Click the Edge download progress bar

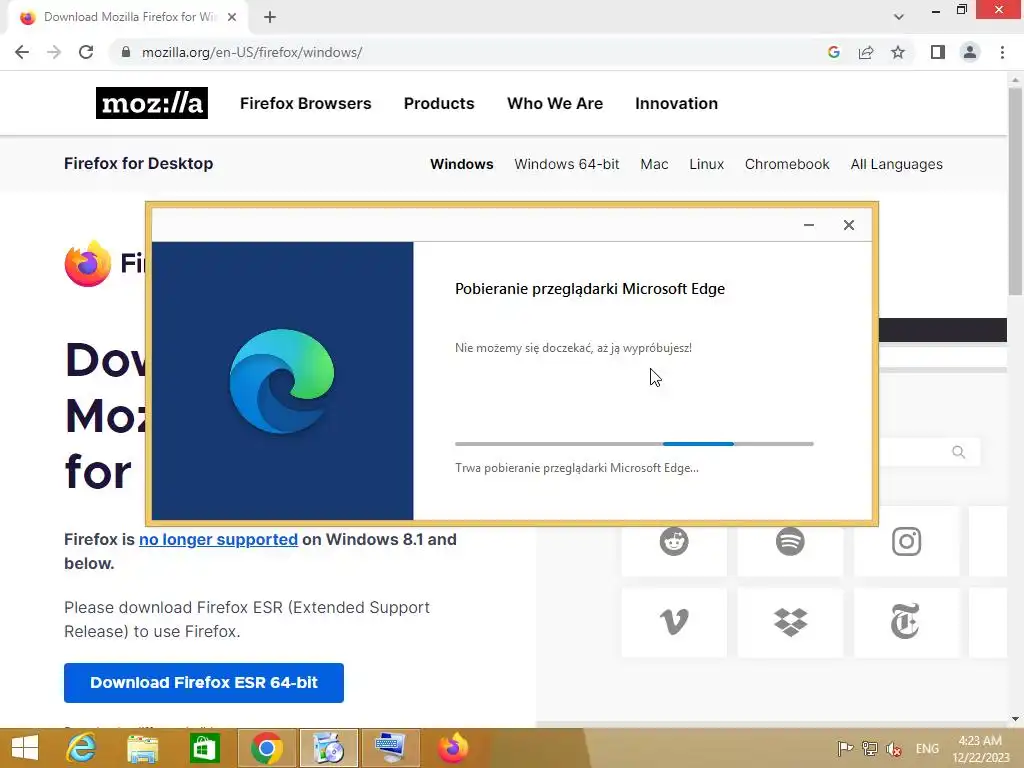[634, 443]
